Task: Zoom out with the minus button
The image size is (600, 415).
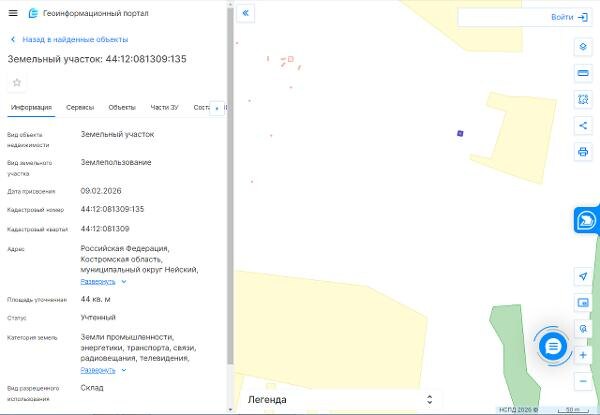Action: [x=583, y=381]
